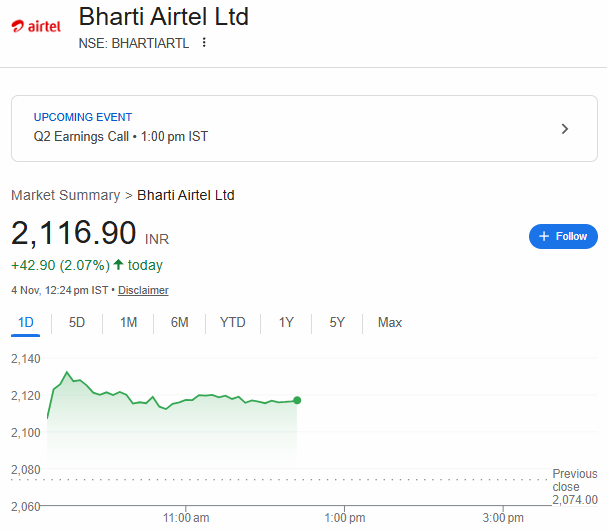
Task: Click the up arrow beside today's change
Action: (x=118, y=265)
